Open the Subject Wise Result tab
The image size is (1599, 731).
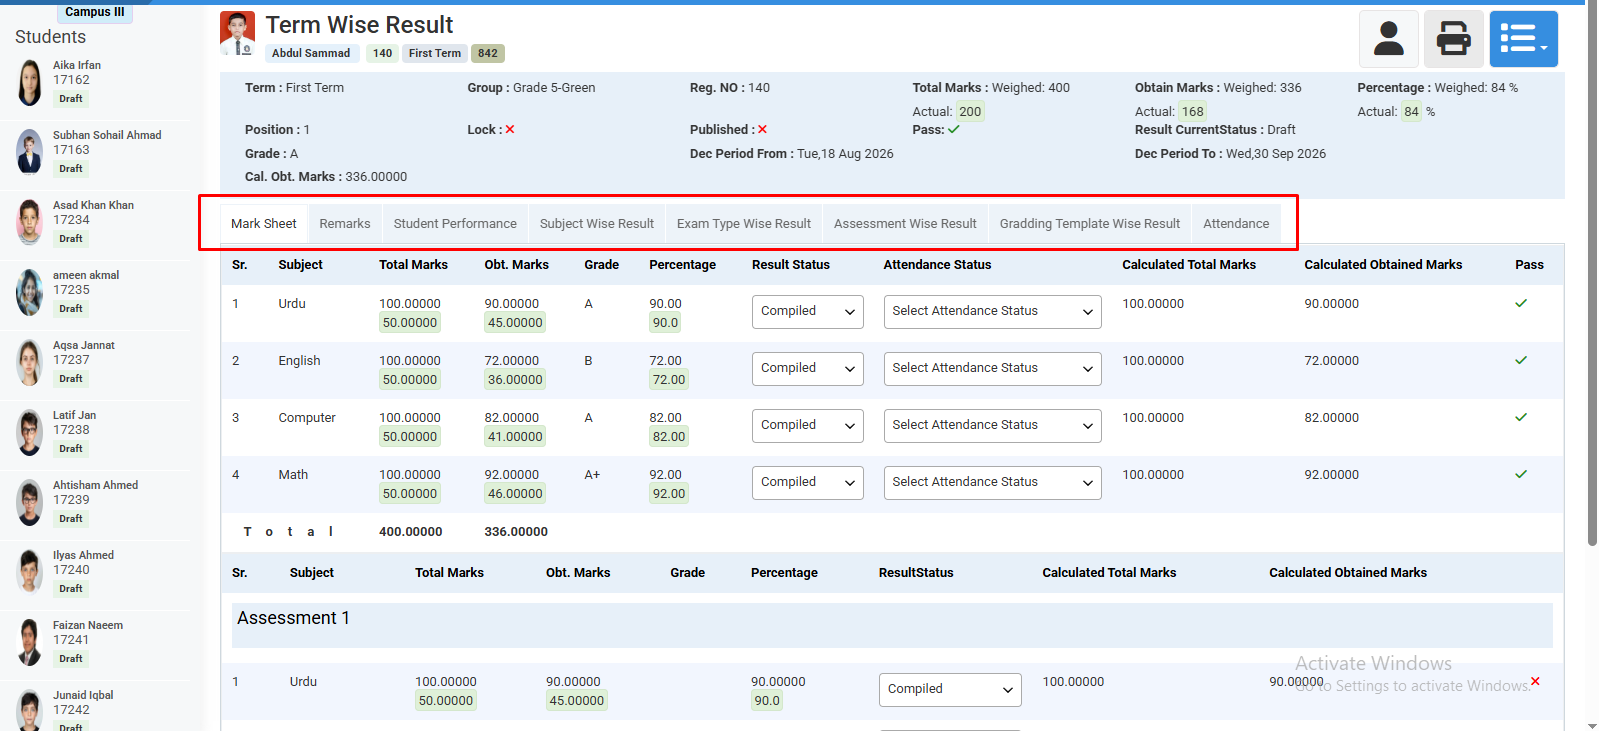pos(597,224)
